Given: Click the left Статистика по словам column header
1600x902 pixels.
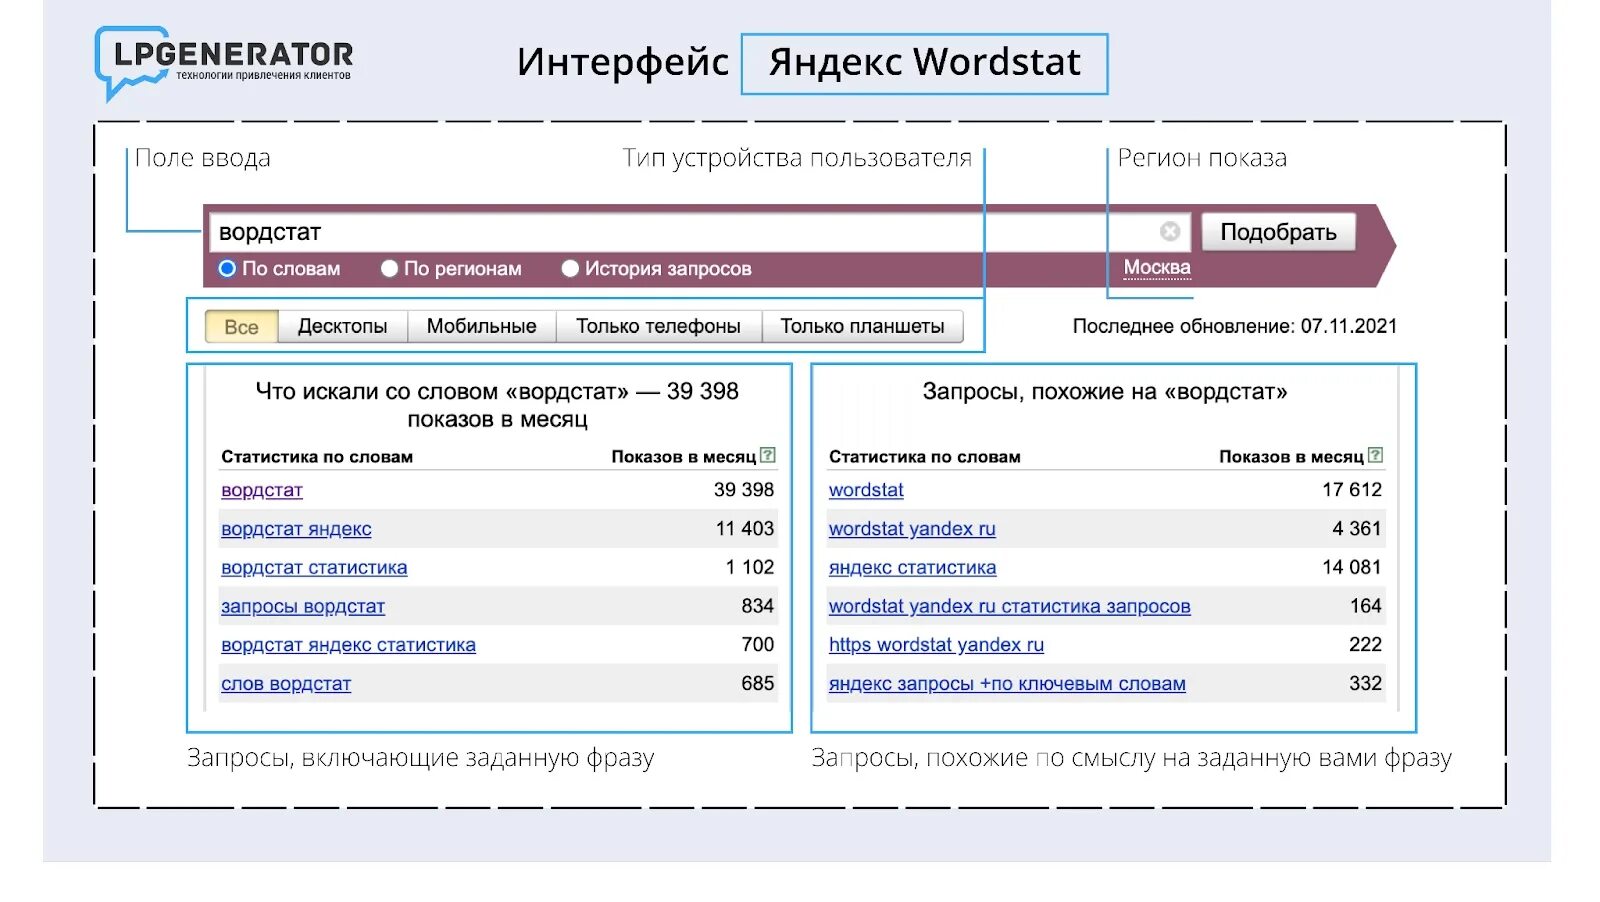Looking at the screenshot, I should pos(317,457).
